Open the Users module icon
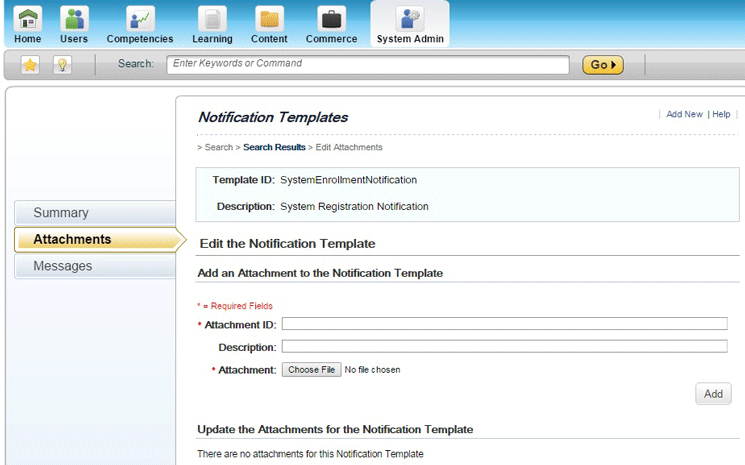The width and height of the screenshot is (745, 465). (x=74, y=19)
